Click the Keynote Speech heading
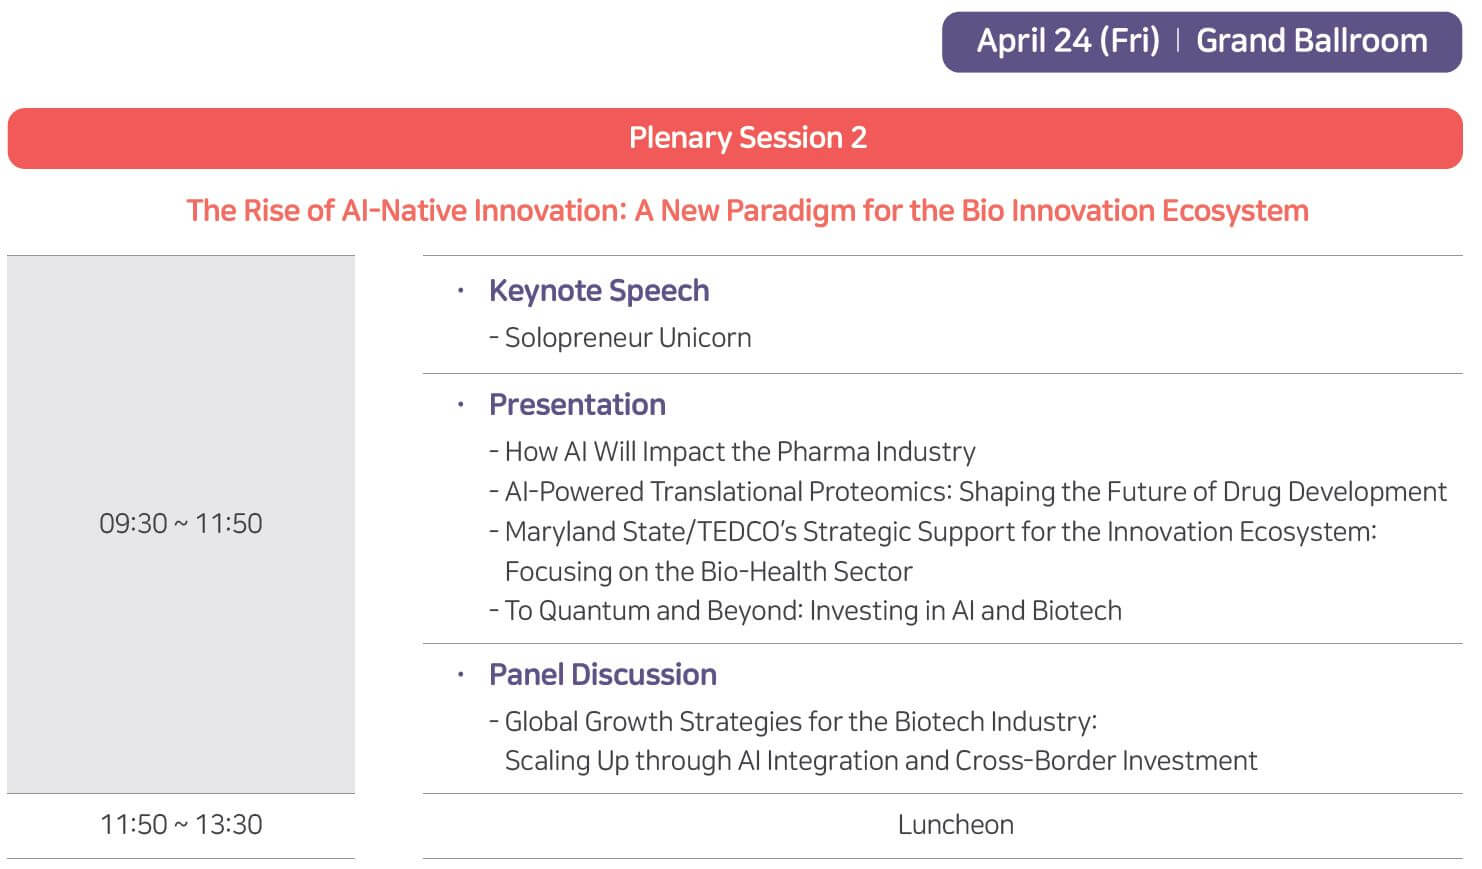The width and height of the screenshot is (1482, 869). pos(599,291)
